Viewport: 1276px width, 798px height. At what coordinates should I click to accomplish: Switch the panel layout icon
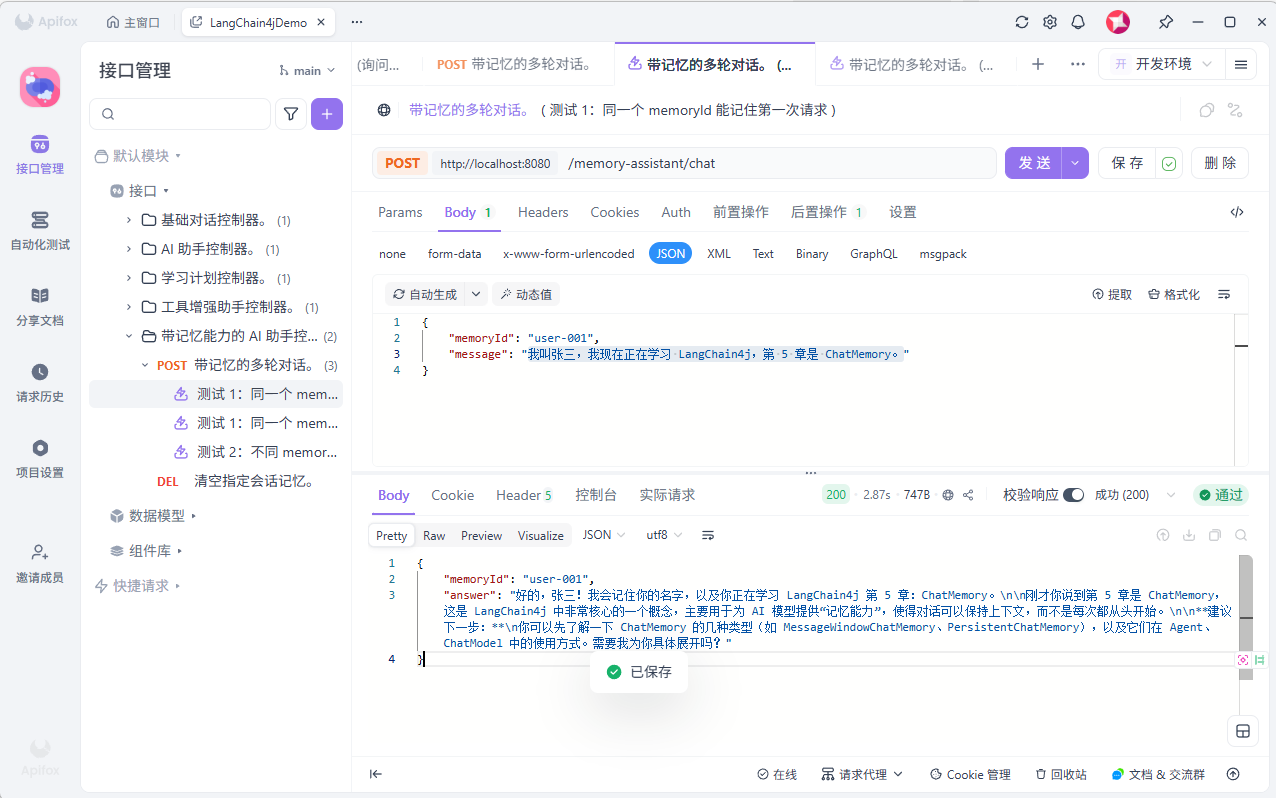[x=1243, y=731]
